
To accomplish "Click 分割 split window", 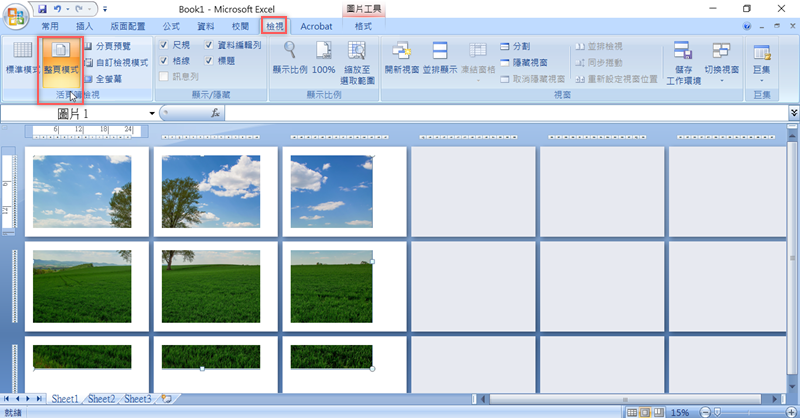I will click(x=515, y=46).
